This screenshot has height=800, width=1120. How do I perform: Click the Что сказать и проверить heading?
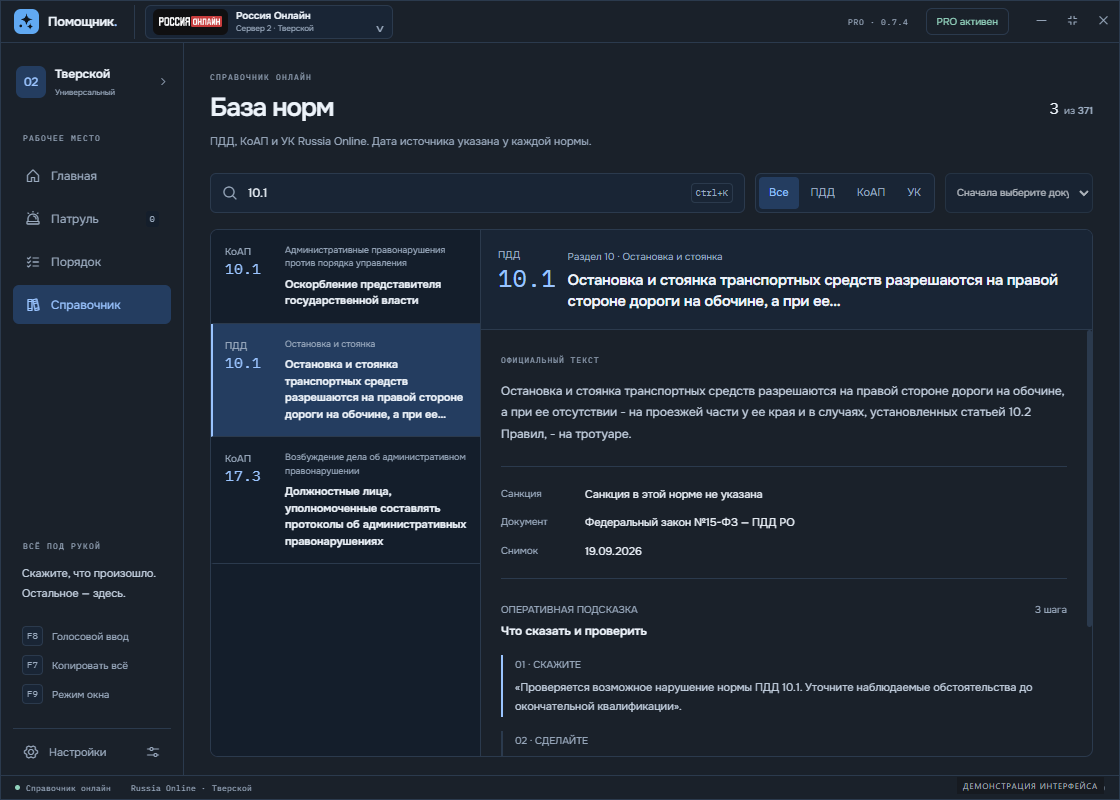pyautogui.click(x=574, y=631)
